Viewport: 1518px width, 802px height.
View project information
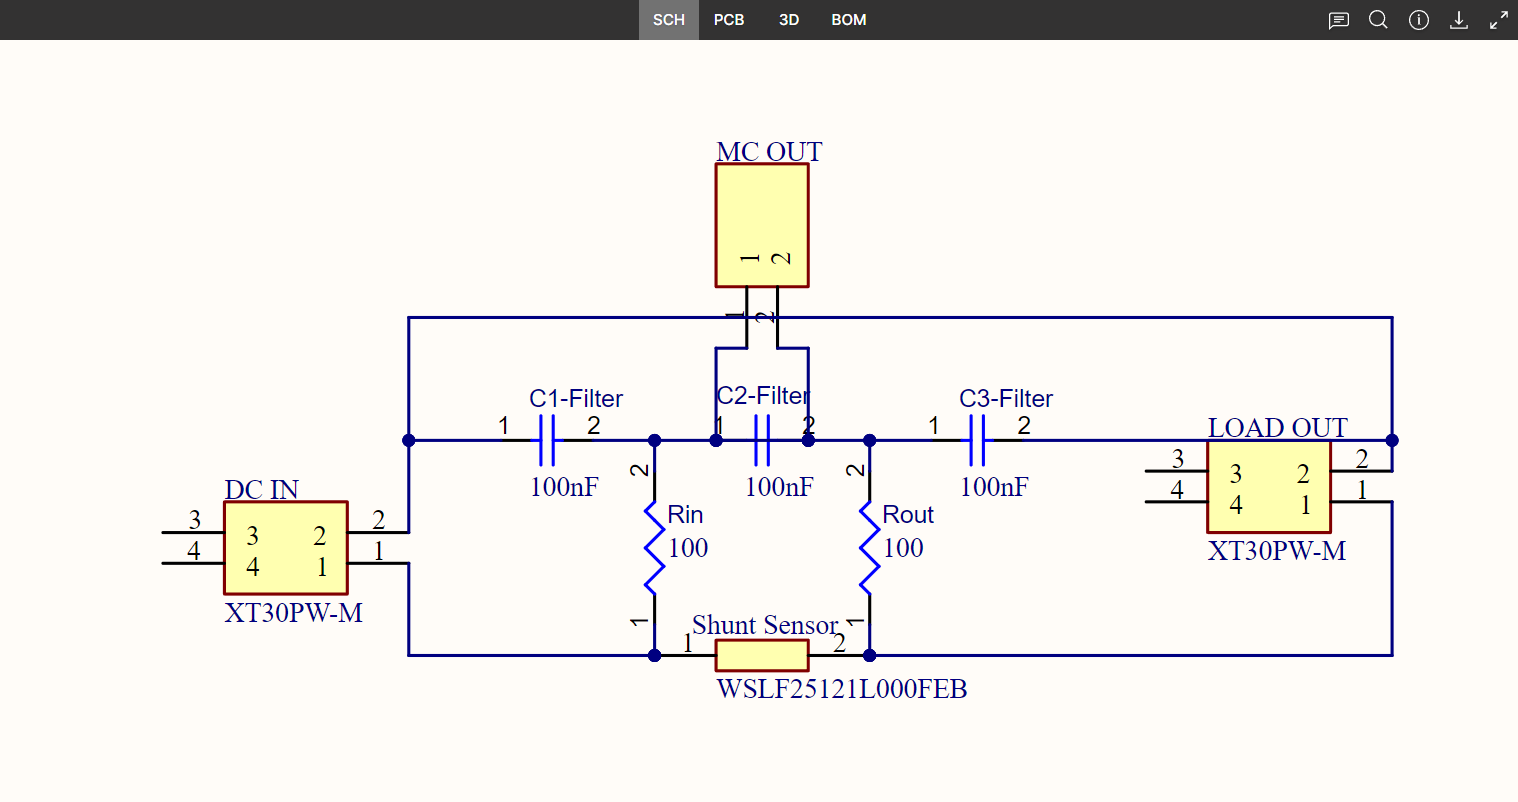[1419, 20]
